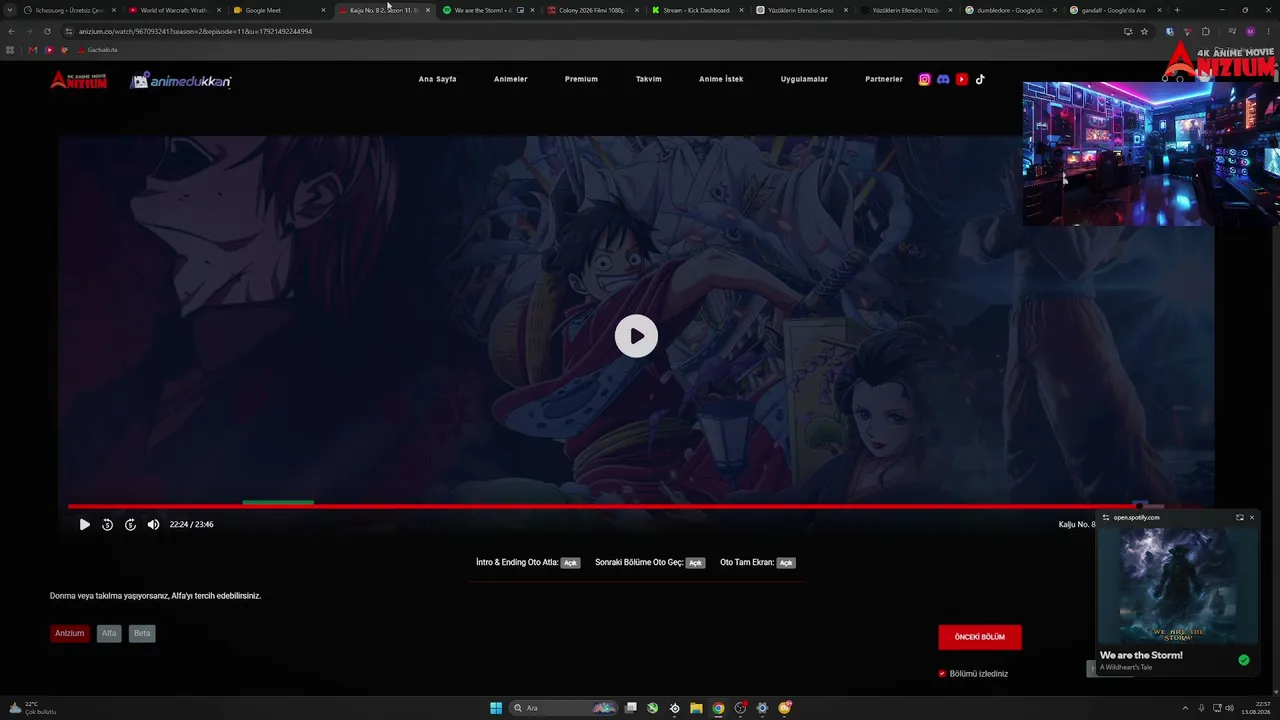Close the Spotify picture-in-picture mini player
This screenshot has height=720, width=1280.
pyautogui.click(x=1252, y=517)
